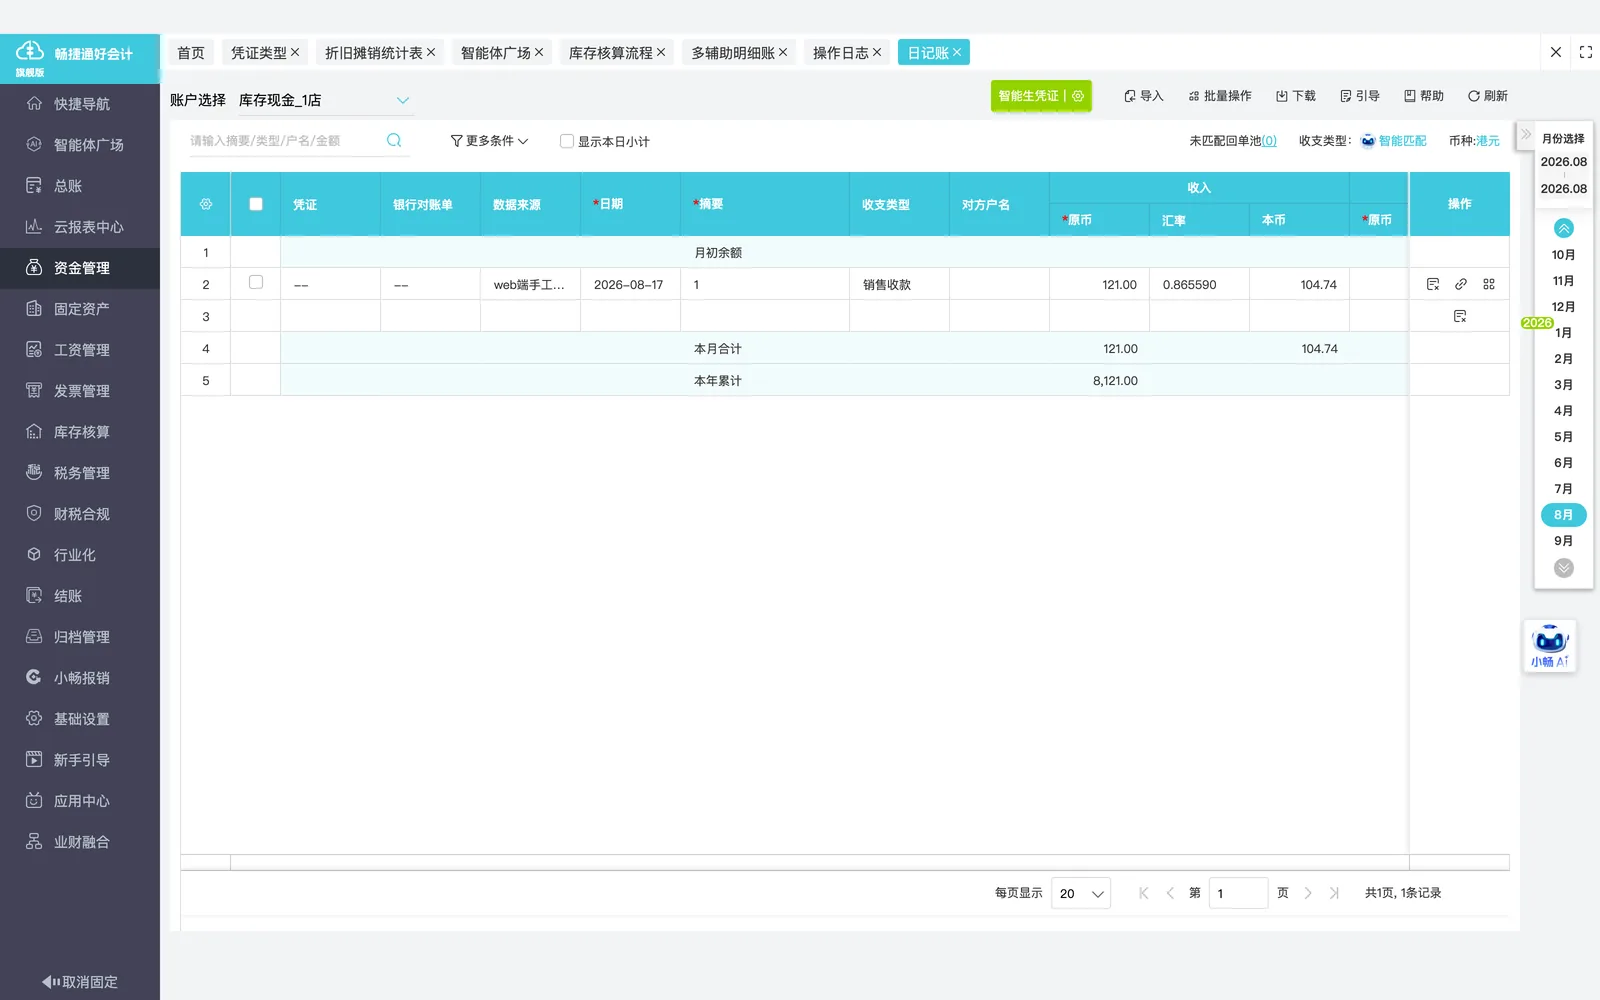Close the 日记账 tab
The image size is (1600, 1000).
point(957,53)
